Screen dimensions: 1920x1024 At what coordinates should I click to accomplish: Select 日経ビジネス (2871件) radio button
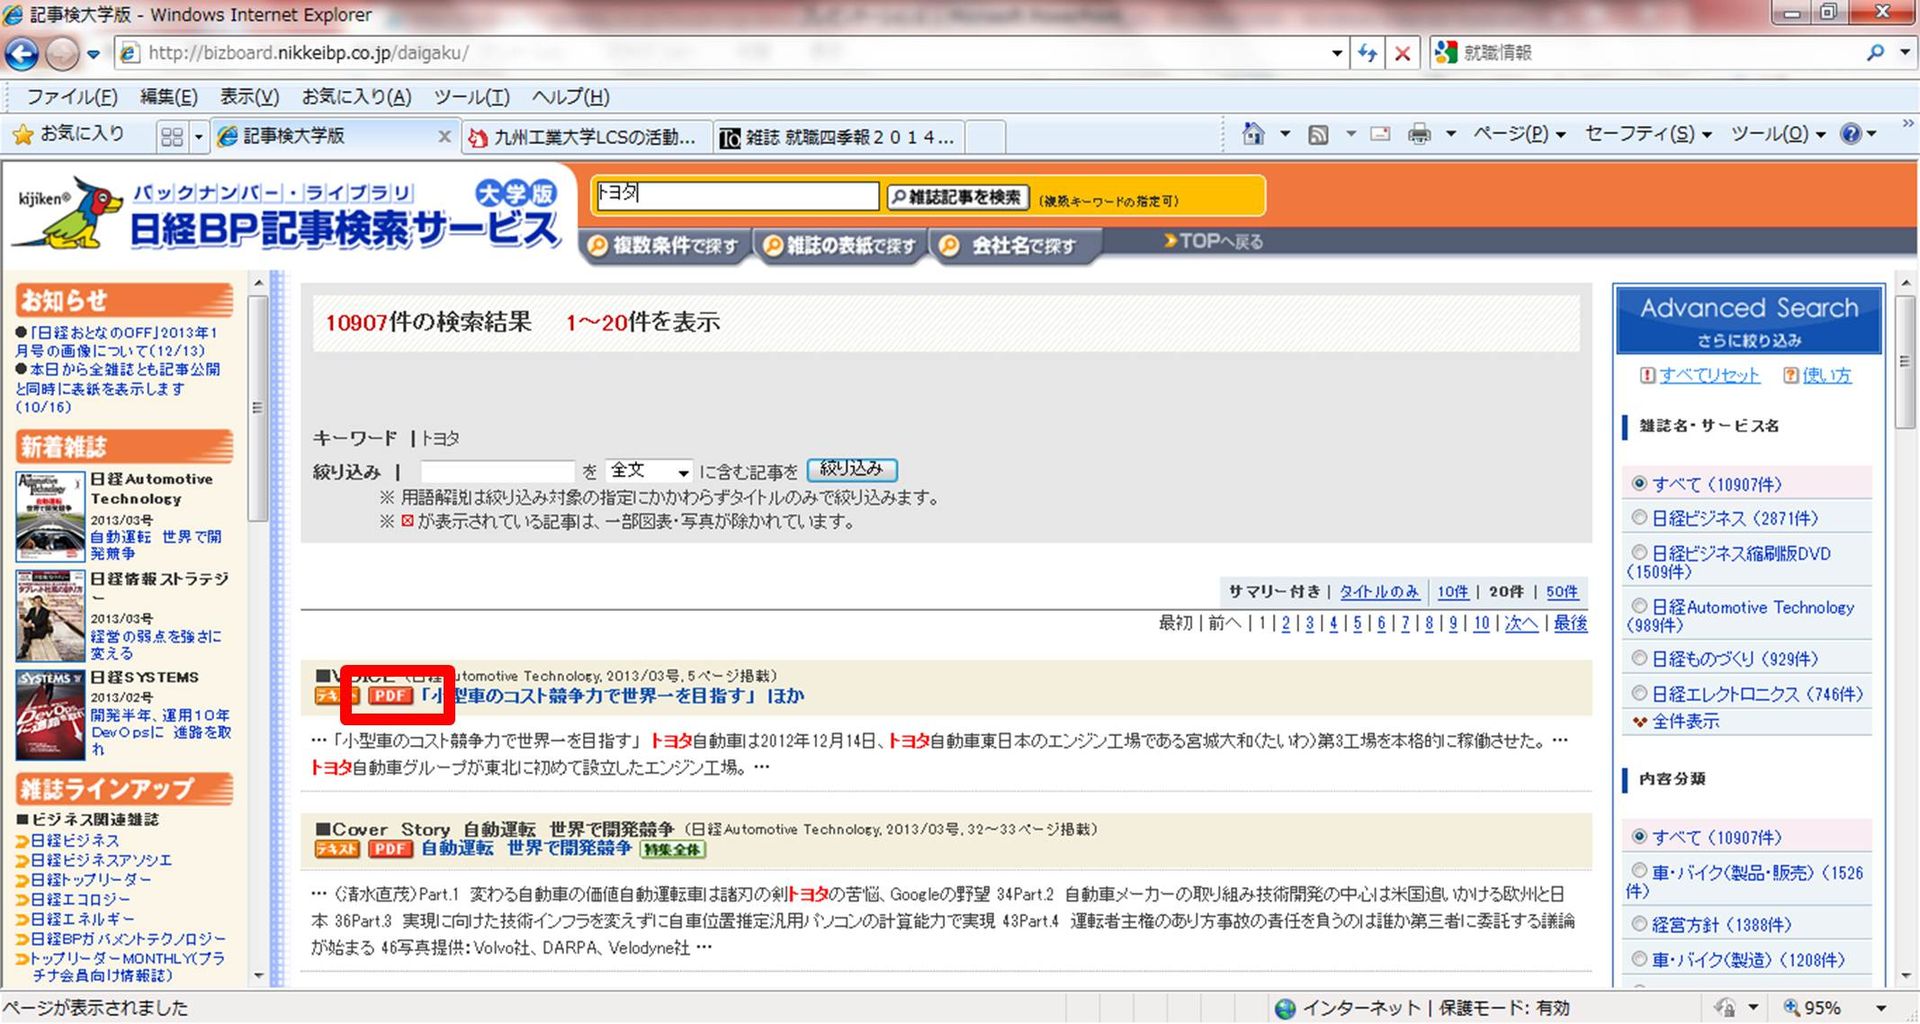[x=1639, y=517]
